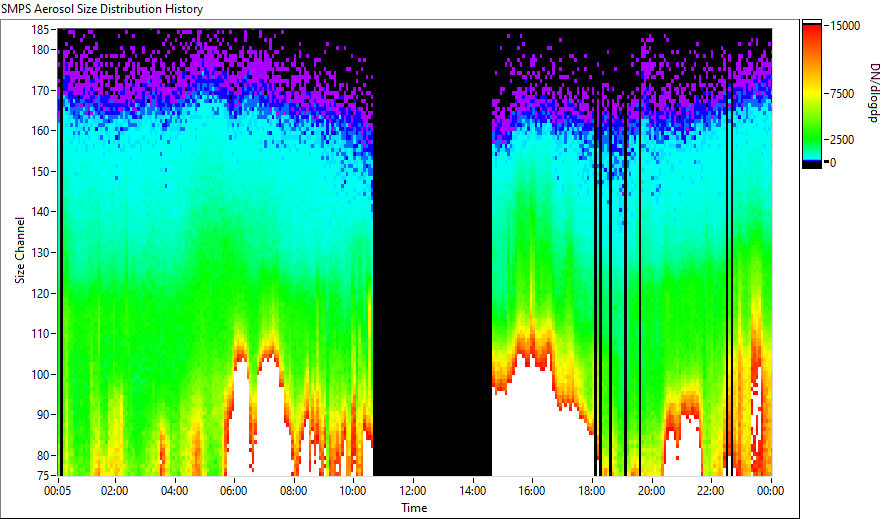Click the 150 size channel tick label
884x519 pixels.
(40, 171)
